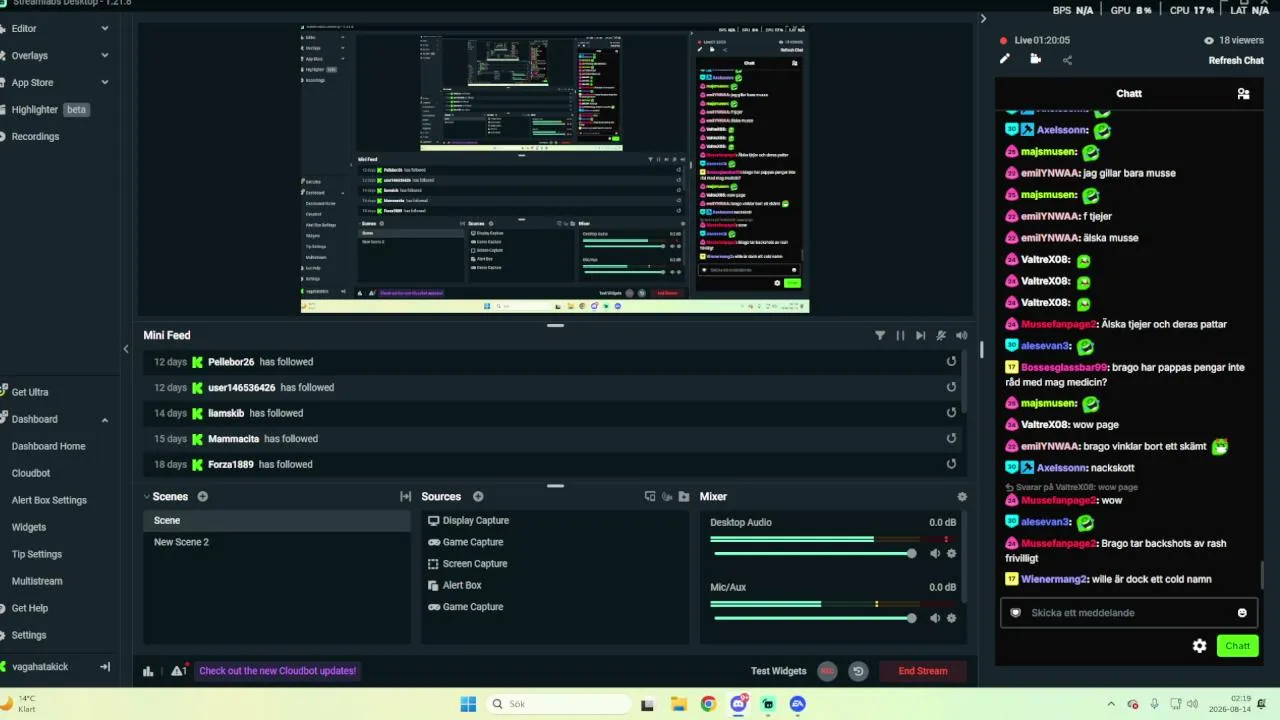Filter events in the Mini Feed
The height and width of the screenshot is (720, 1280).
pyautogui.click(x=880, y=336)
